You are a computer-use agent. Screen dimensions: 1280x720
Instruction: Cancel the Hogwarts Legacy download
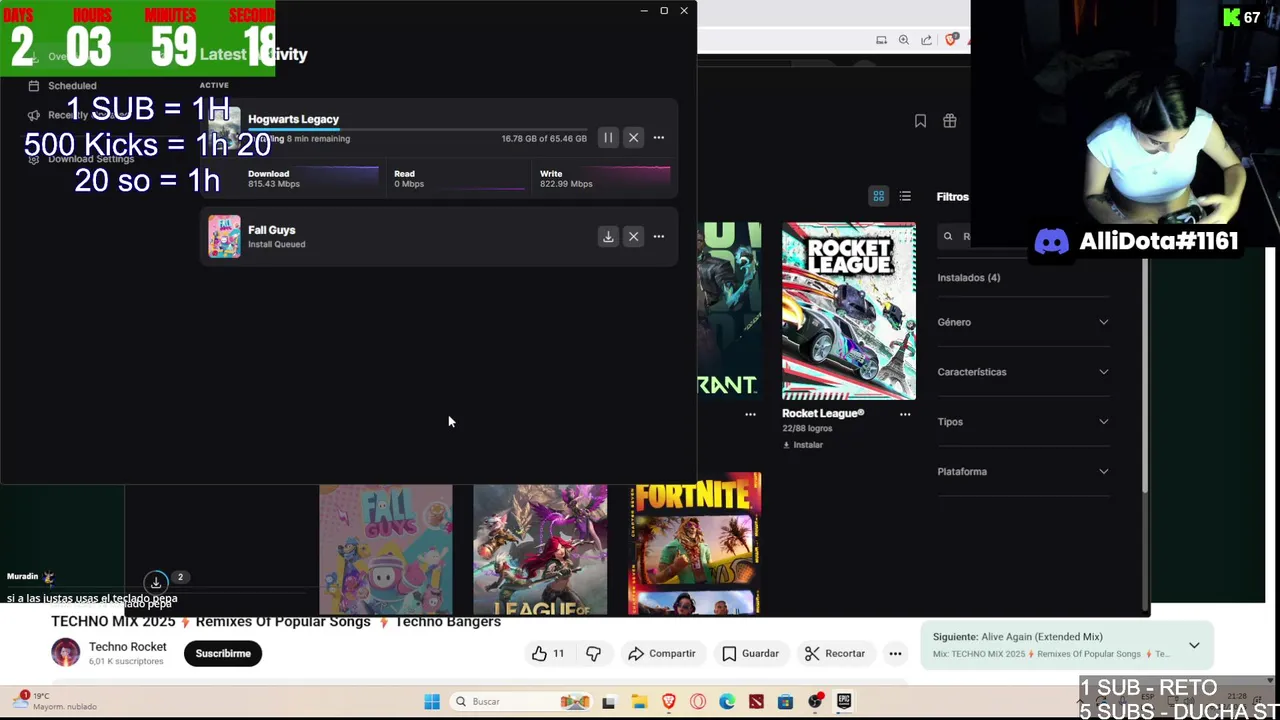[x=633, y=138]
